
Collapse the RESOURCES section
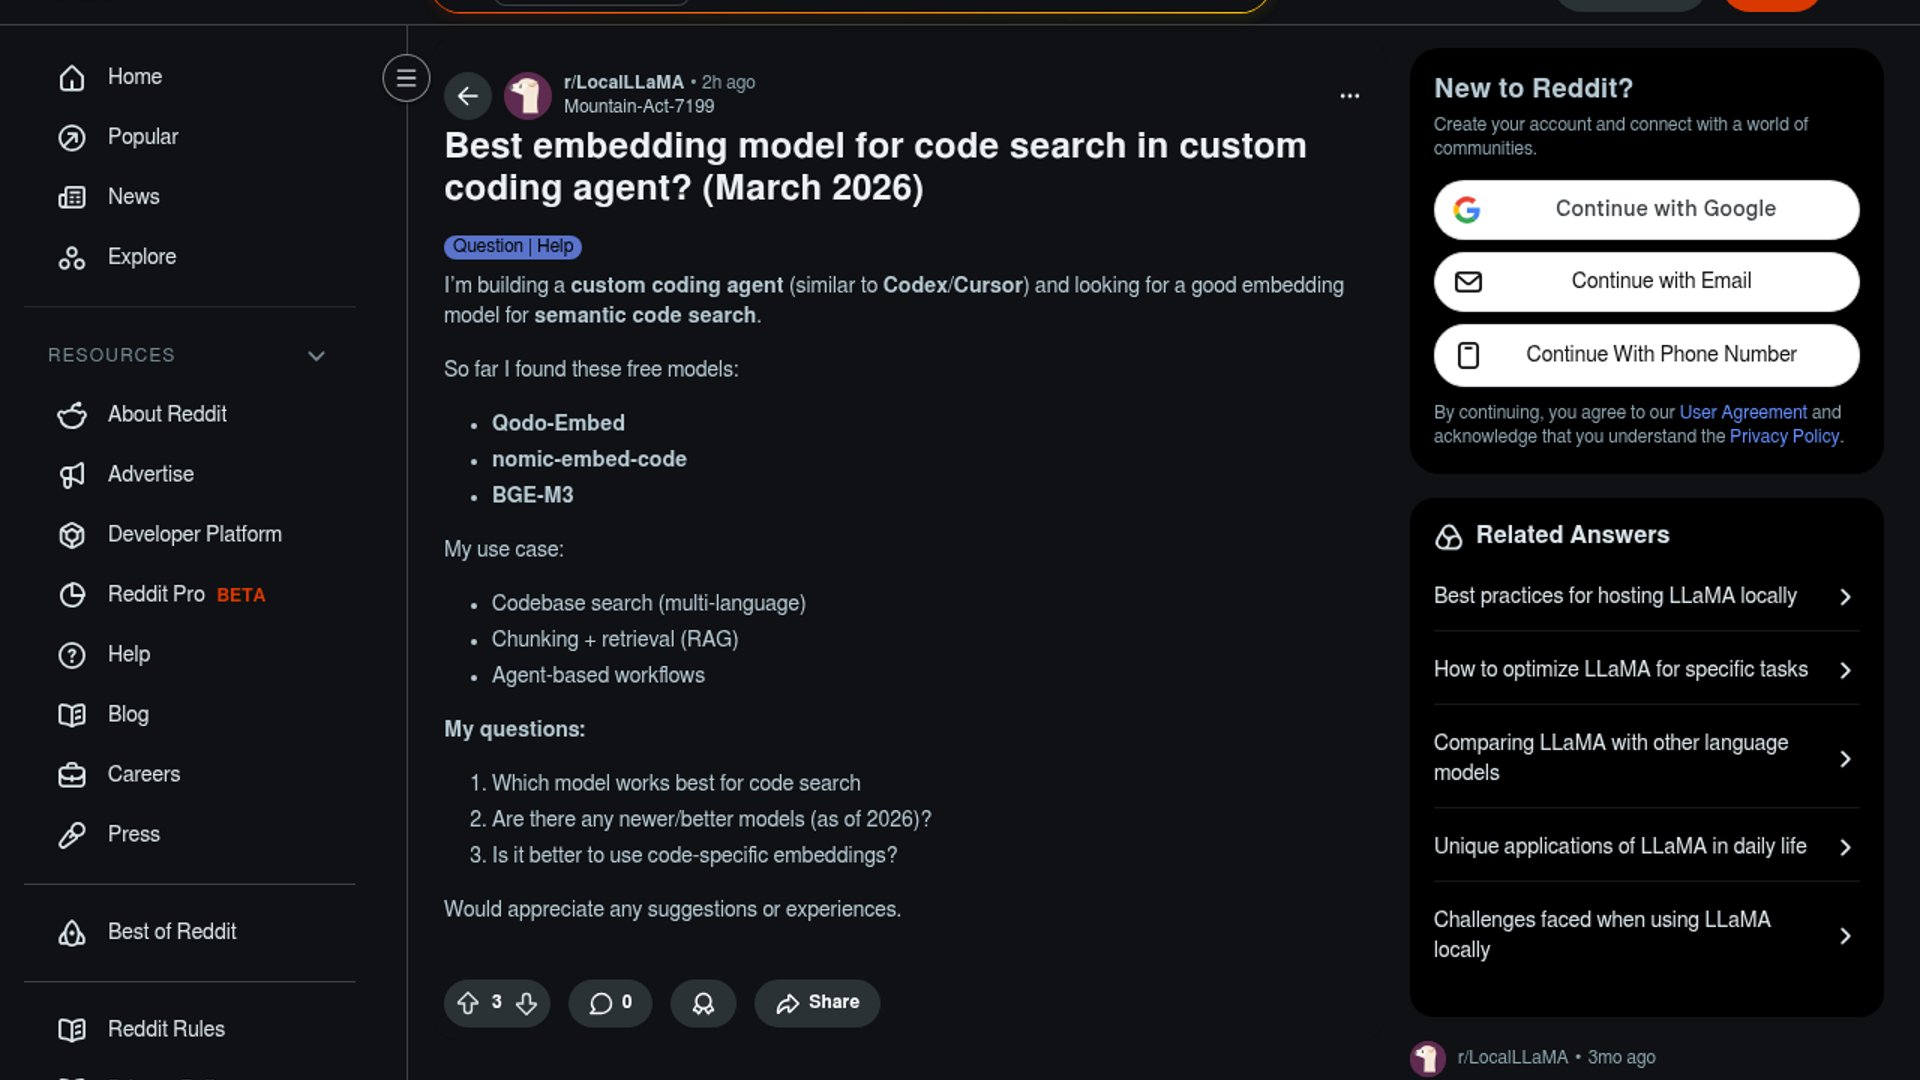coord(316,356)
